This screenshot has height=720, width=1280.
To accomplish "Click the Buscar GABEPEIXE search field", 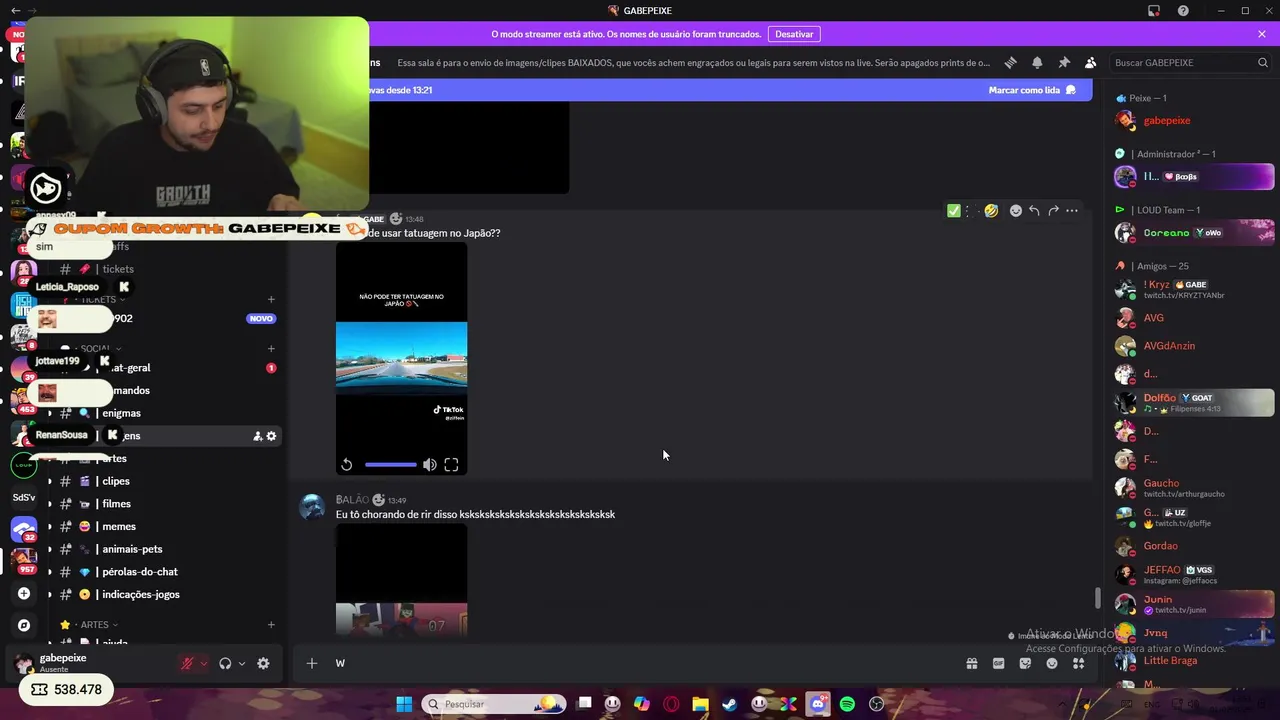I will tap(1190, 62).
